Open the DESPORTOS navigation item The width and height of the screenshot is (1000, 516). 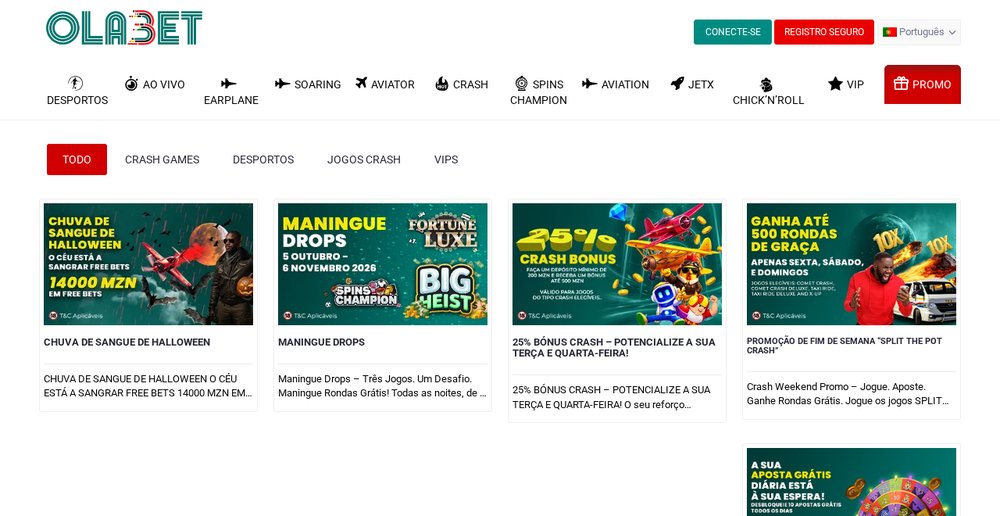tap(77, 91)
